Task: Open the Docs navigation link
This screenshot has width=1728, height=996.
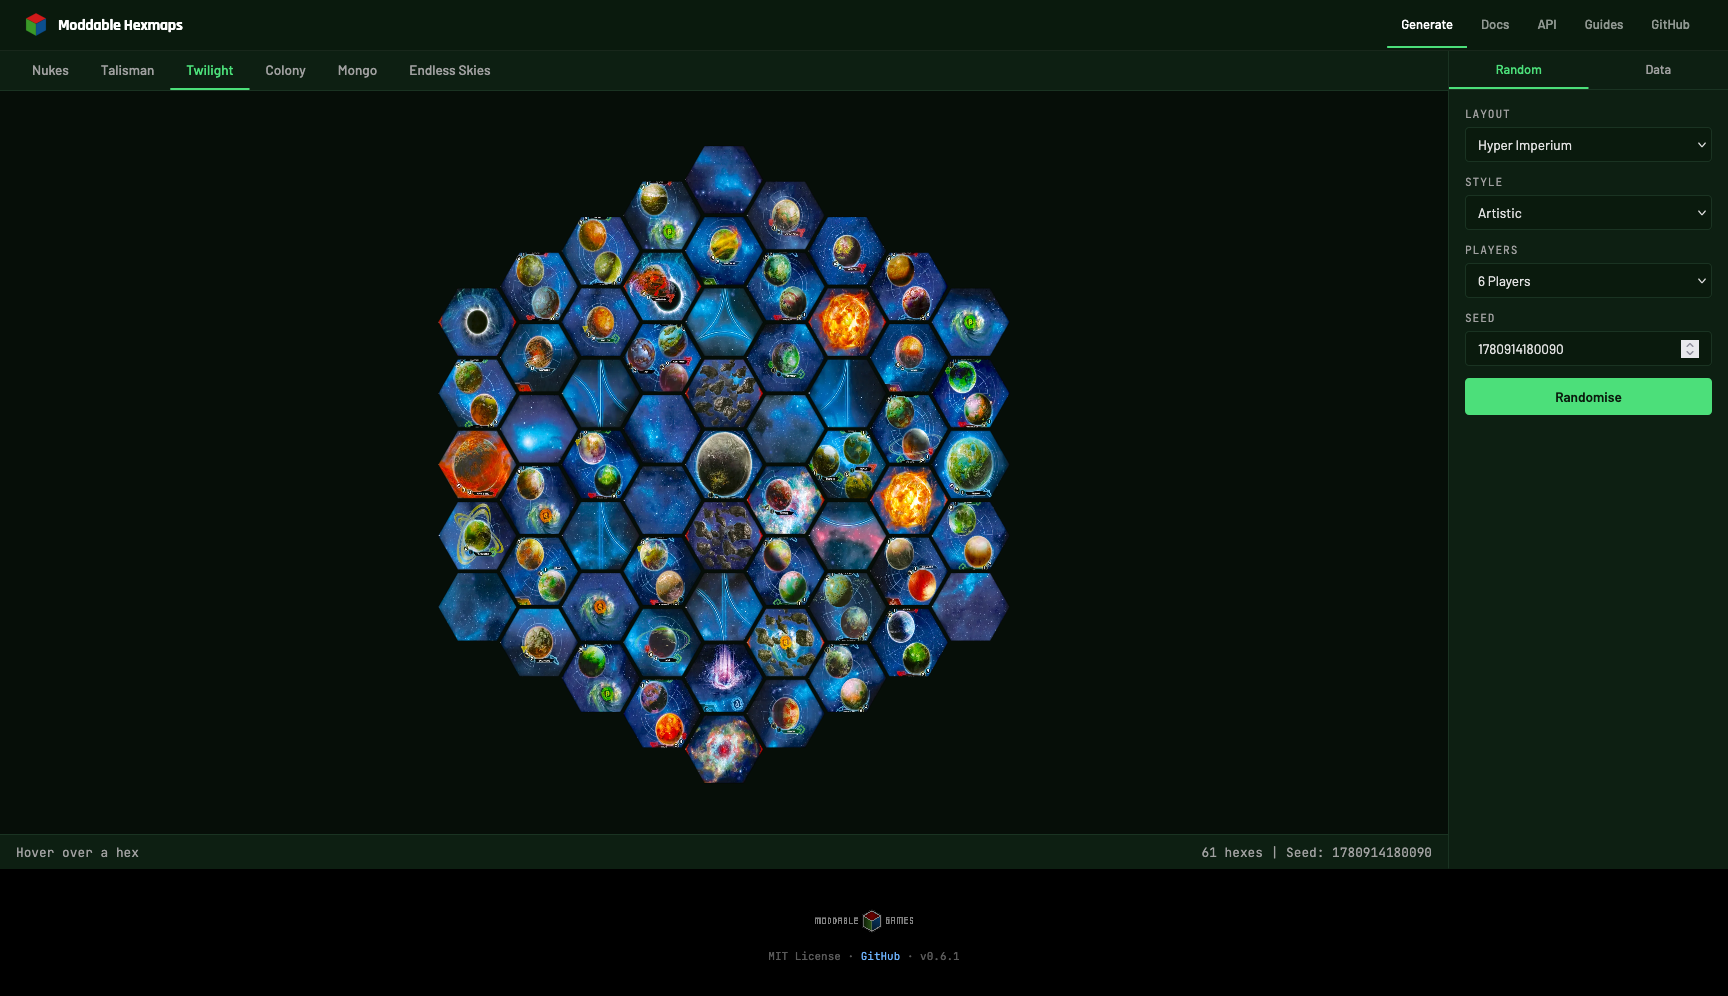Action: [1495, 25]
